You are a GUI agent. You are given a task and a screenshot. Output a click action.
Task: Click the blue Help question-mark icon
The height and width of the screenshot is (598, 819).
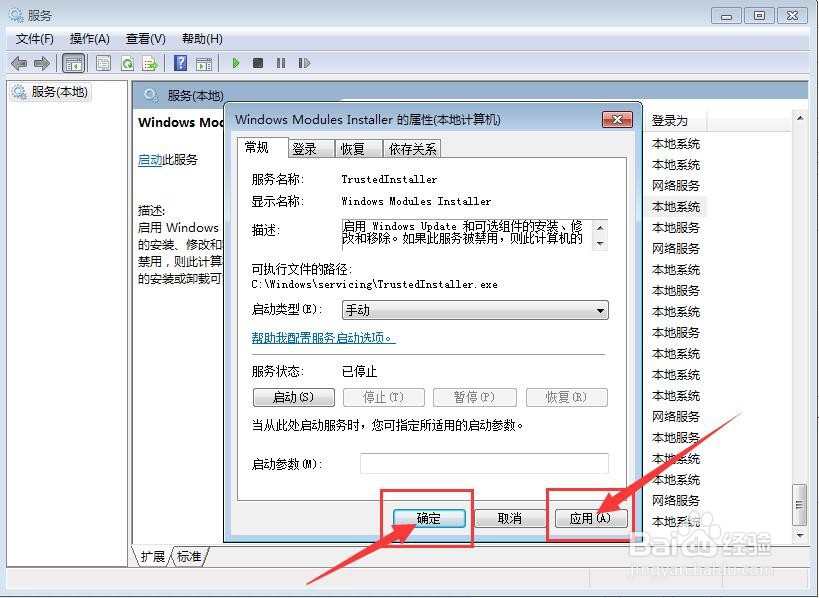180,63
